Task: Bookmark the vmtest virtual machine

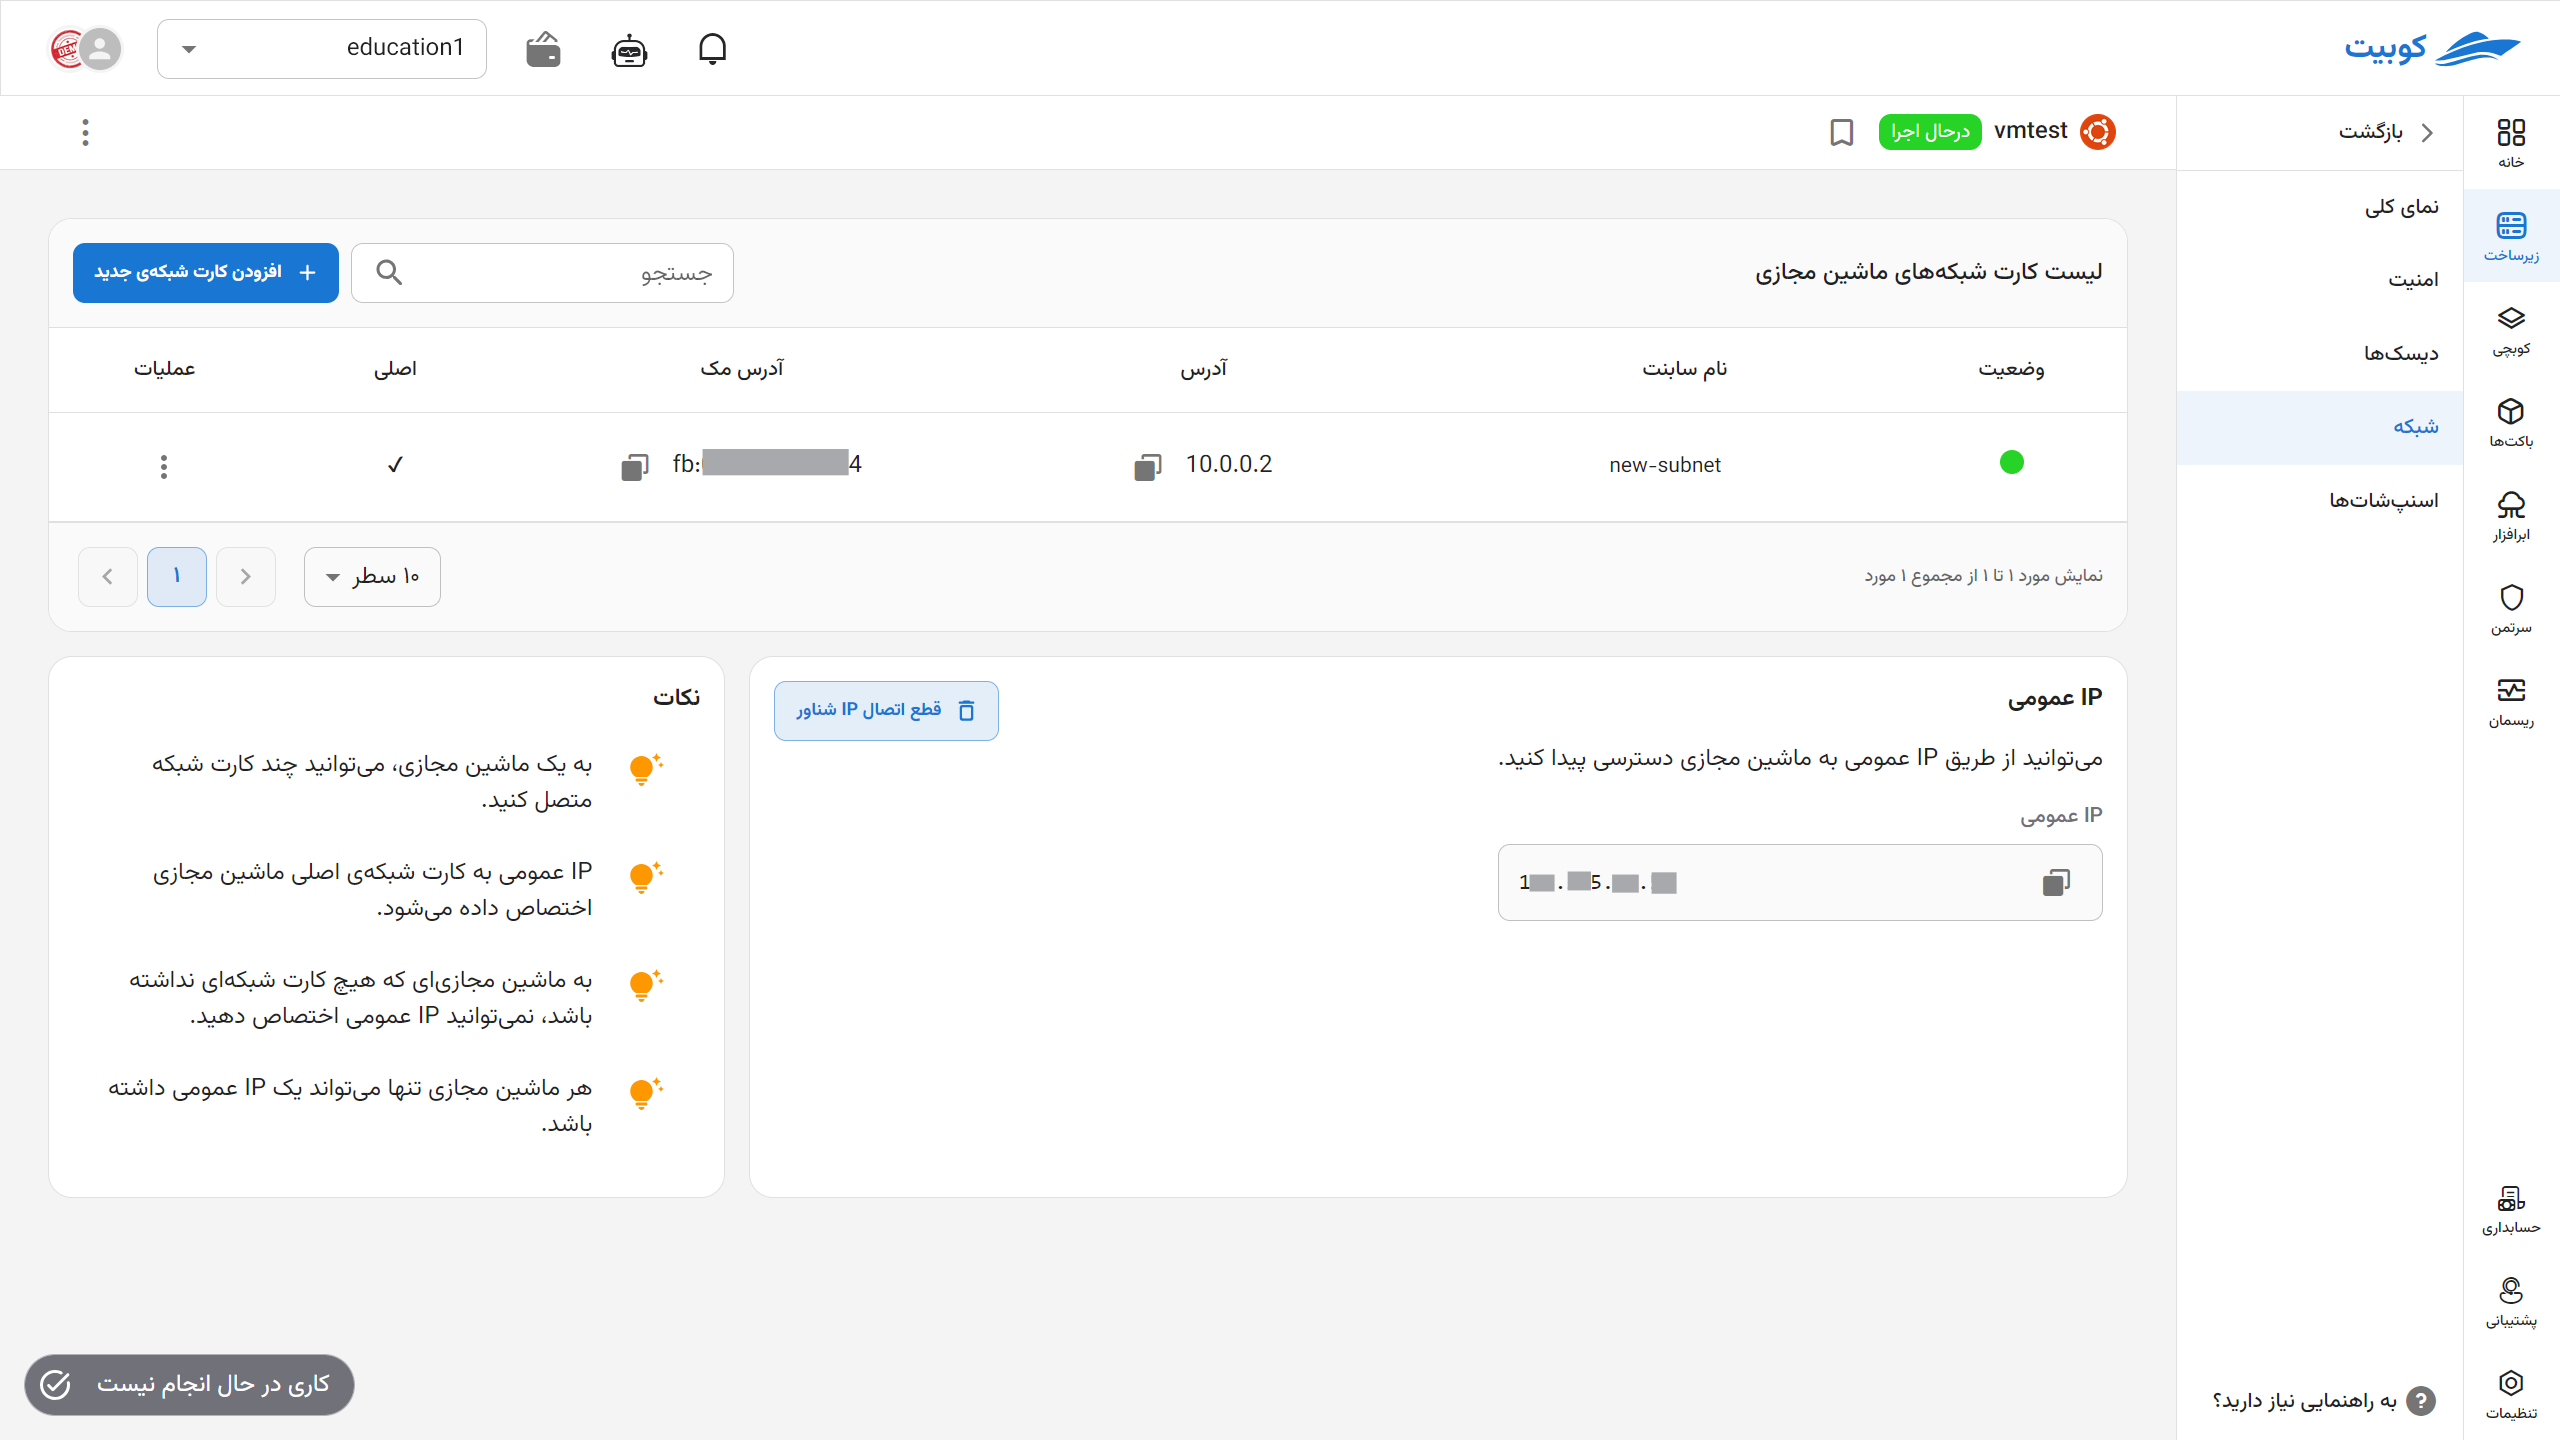Action: coord(1841,132)
